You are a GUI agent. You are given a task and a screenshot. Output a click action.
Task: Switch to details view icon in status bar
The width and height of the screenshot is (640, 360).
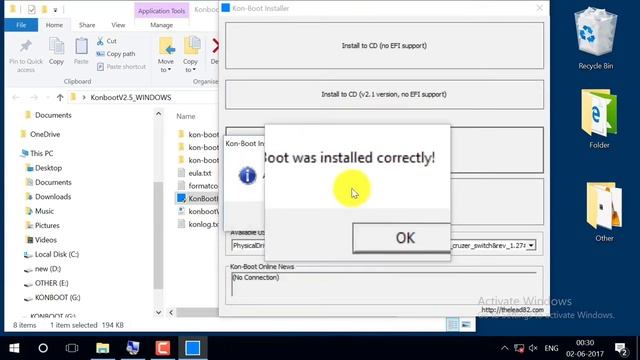453,324
